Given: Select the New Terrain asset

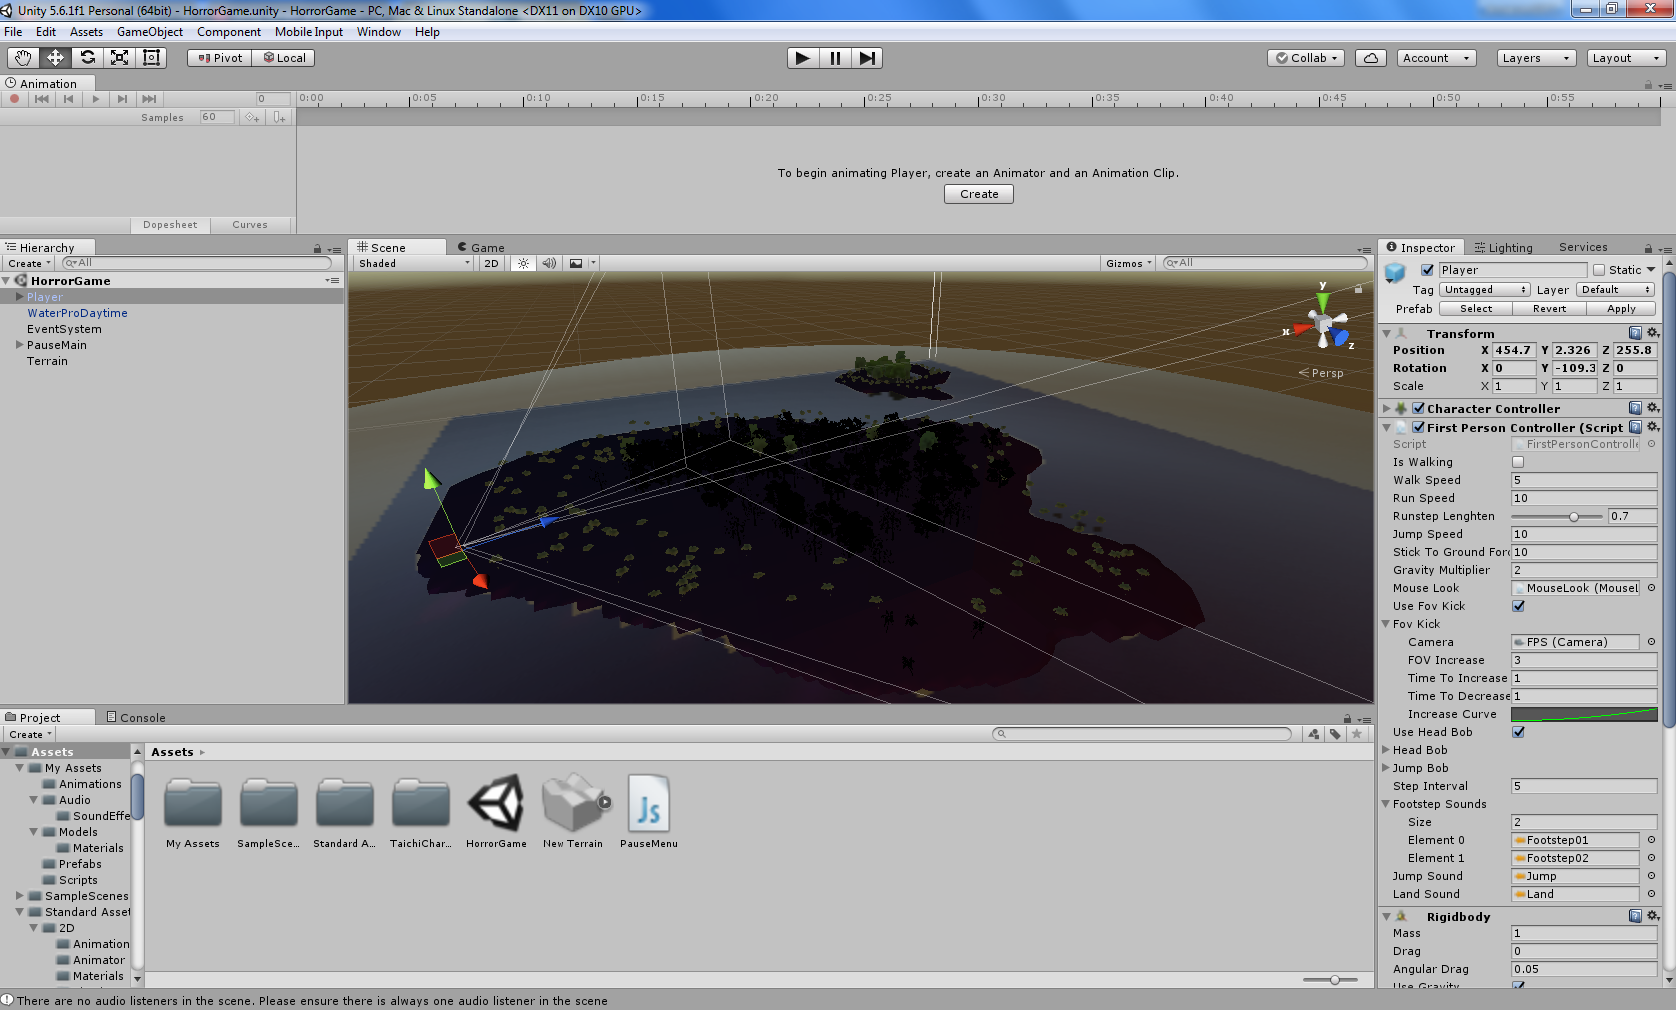Looking at the screenshot, I should pyautogui.click(x=573, y=812).
